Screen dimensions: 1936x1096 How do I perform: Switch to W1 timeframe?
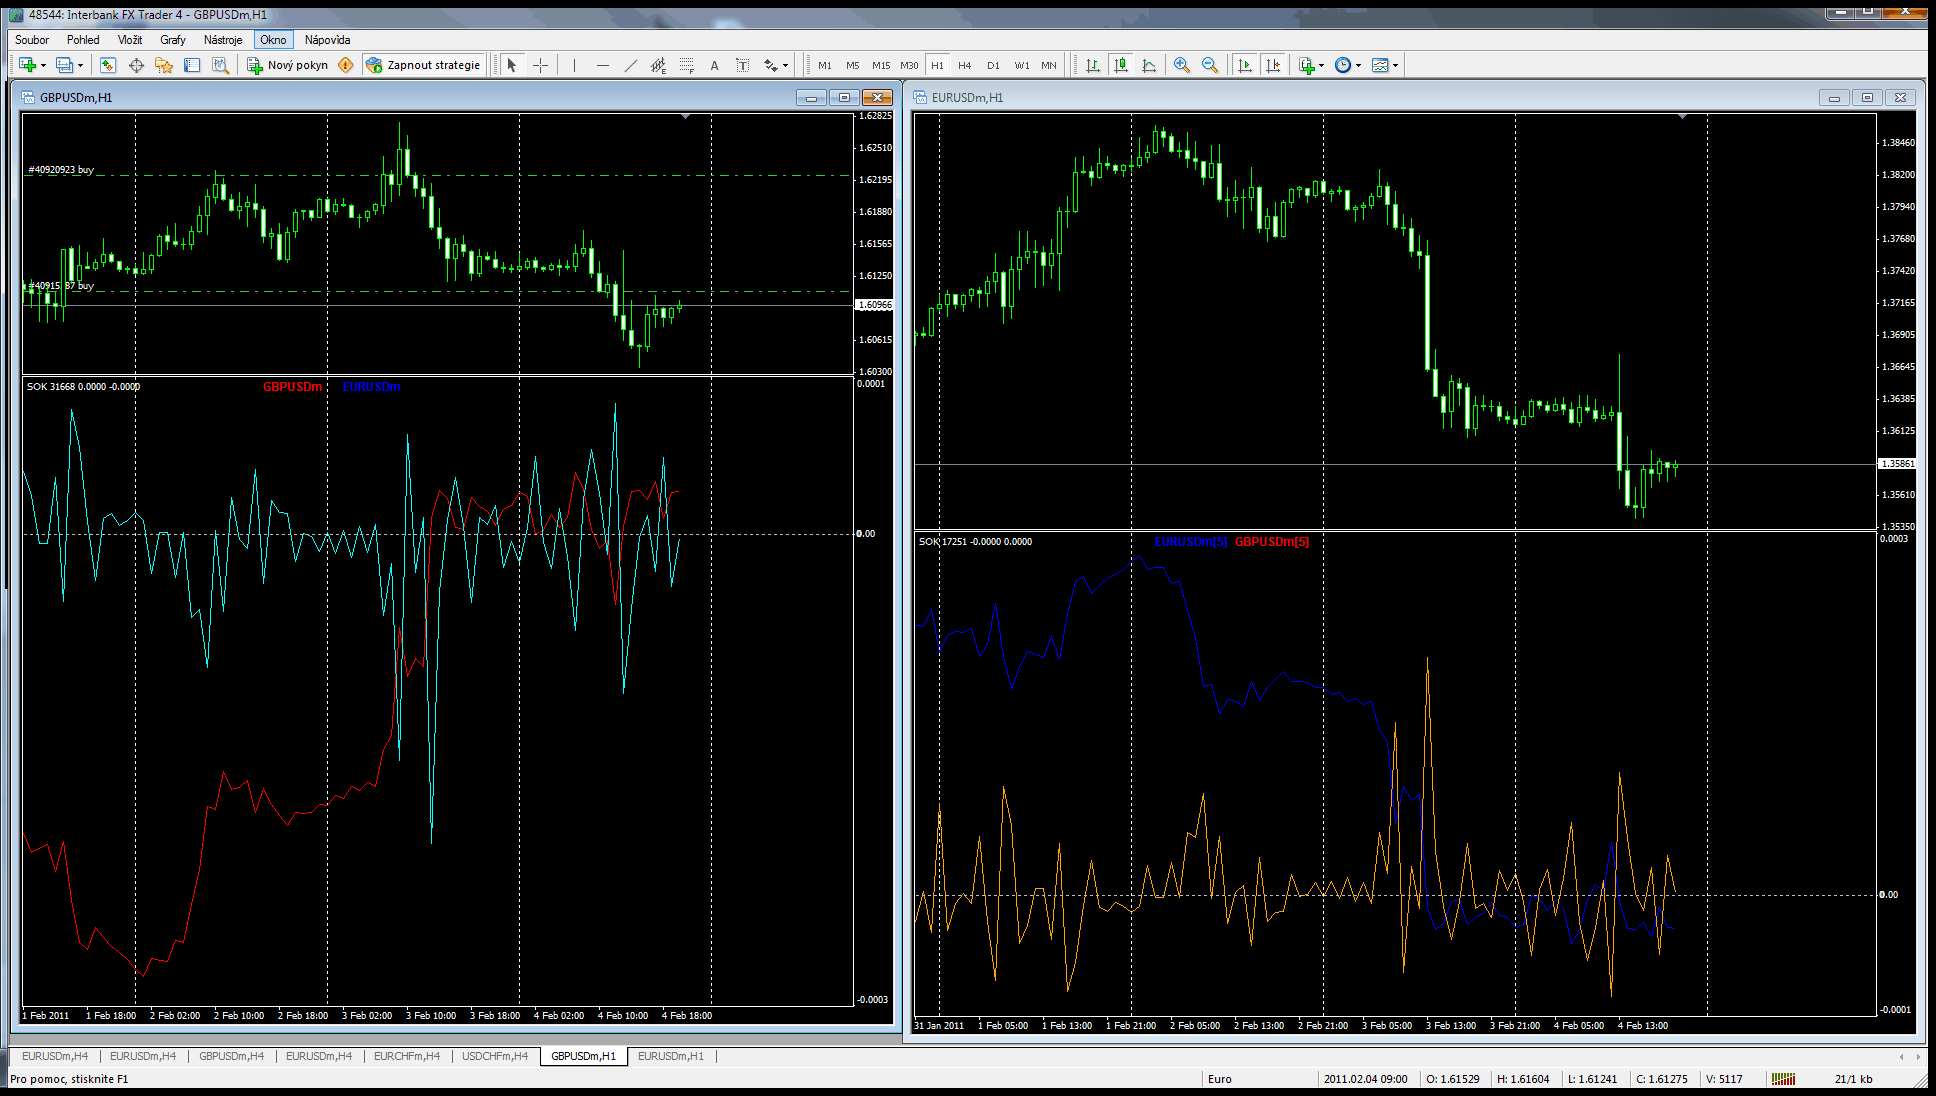pyautogui.click(x=1021, y=65)
